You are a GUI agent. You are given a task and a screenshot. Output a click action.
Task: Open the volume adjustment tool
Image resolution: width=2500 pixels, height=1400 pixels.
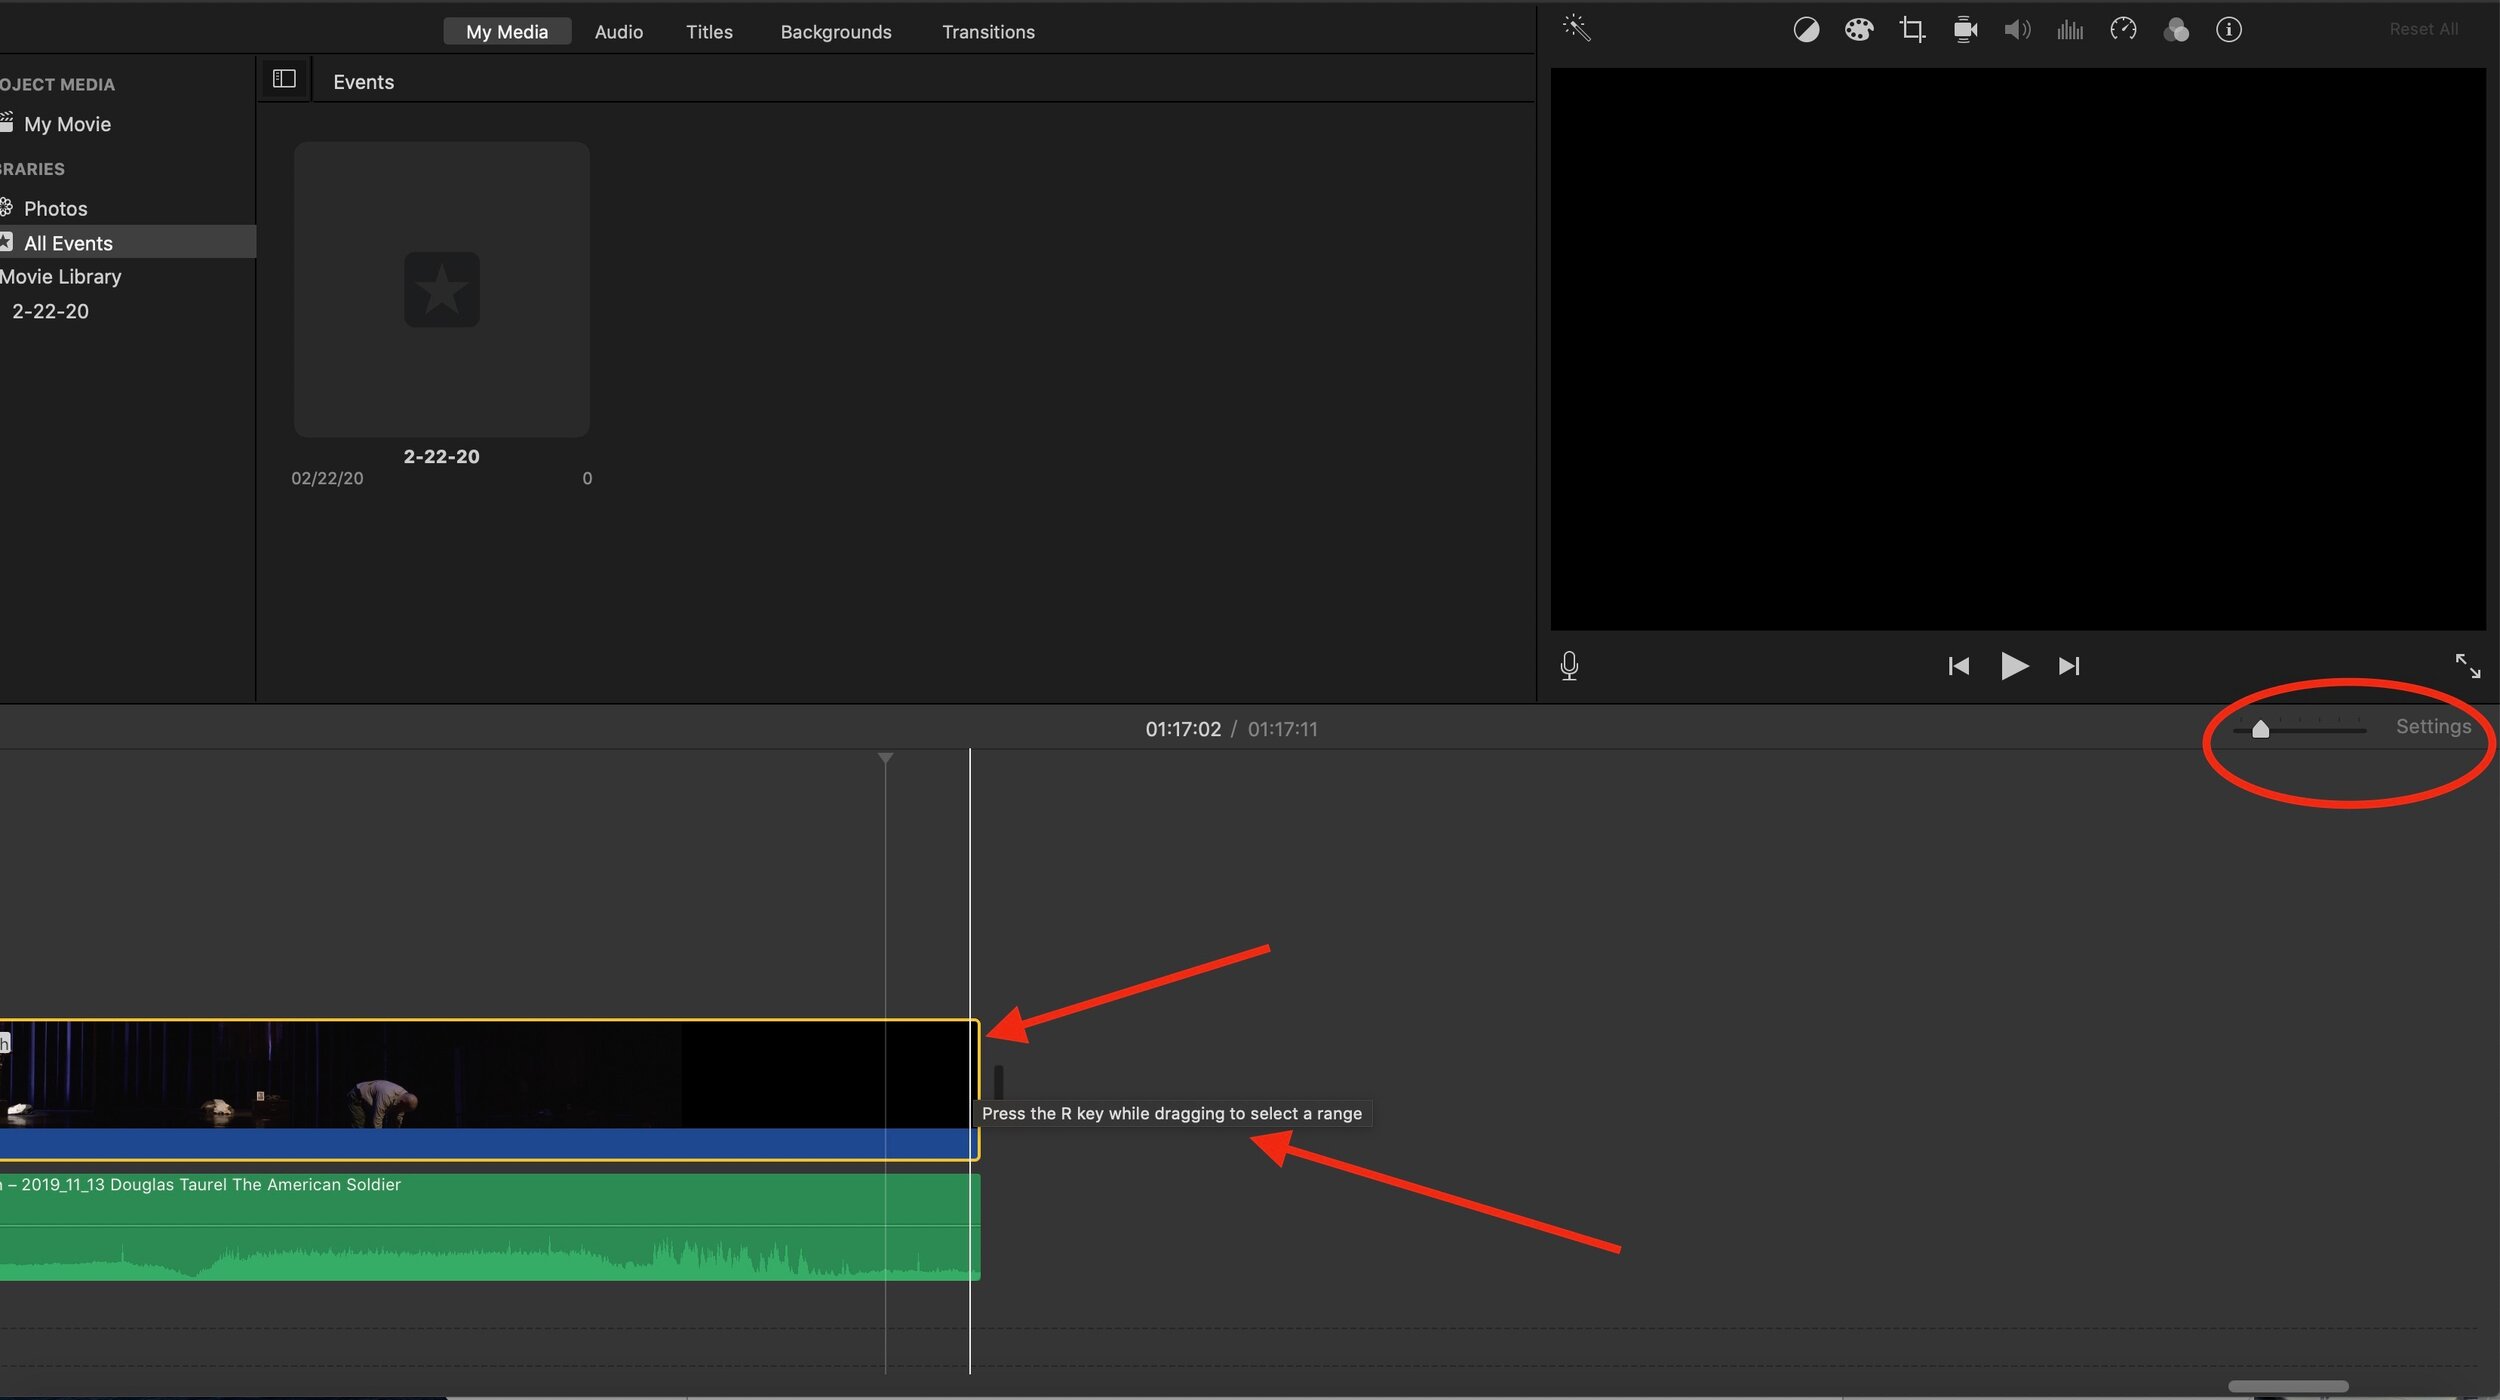pyautogui.click(x=2018, y=30)
